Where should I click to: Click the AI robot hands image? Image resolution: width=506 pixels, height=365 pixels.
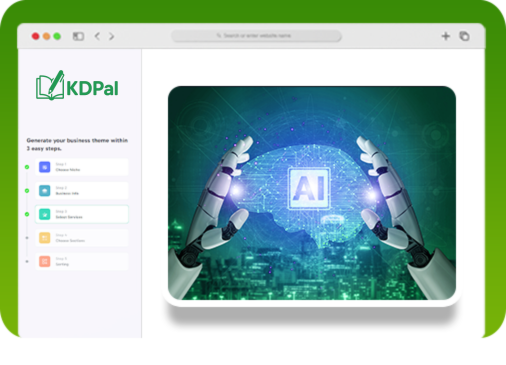coord(312,193)
